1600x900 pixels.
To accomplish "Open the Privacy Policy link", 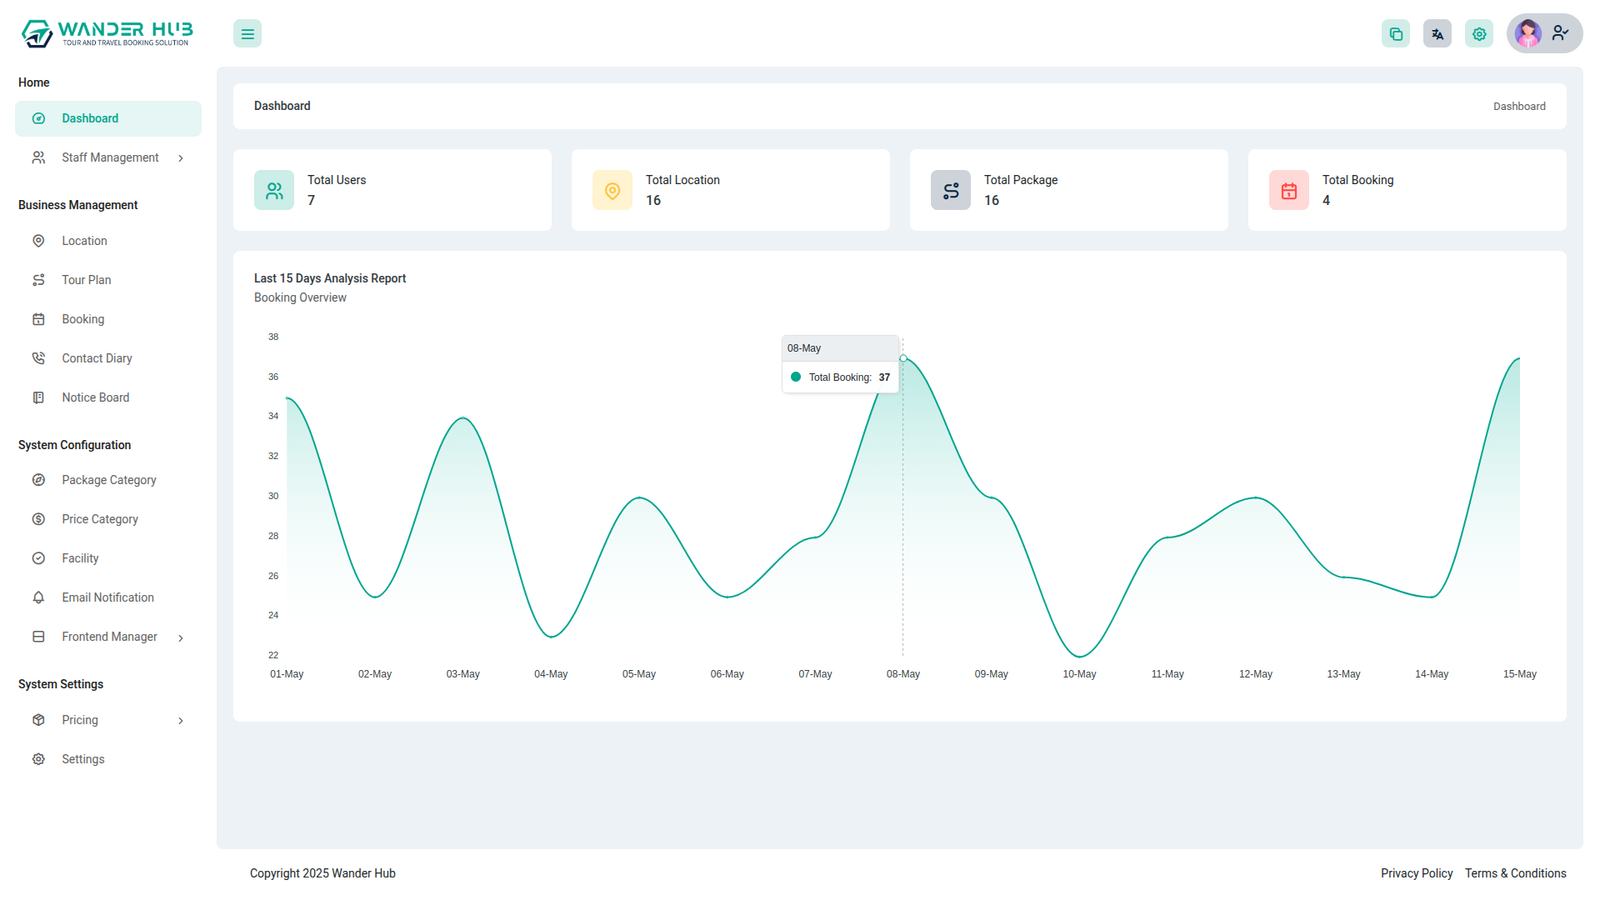I will (1416, 873).
